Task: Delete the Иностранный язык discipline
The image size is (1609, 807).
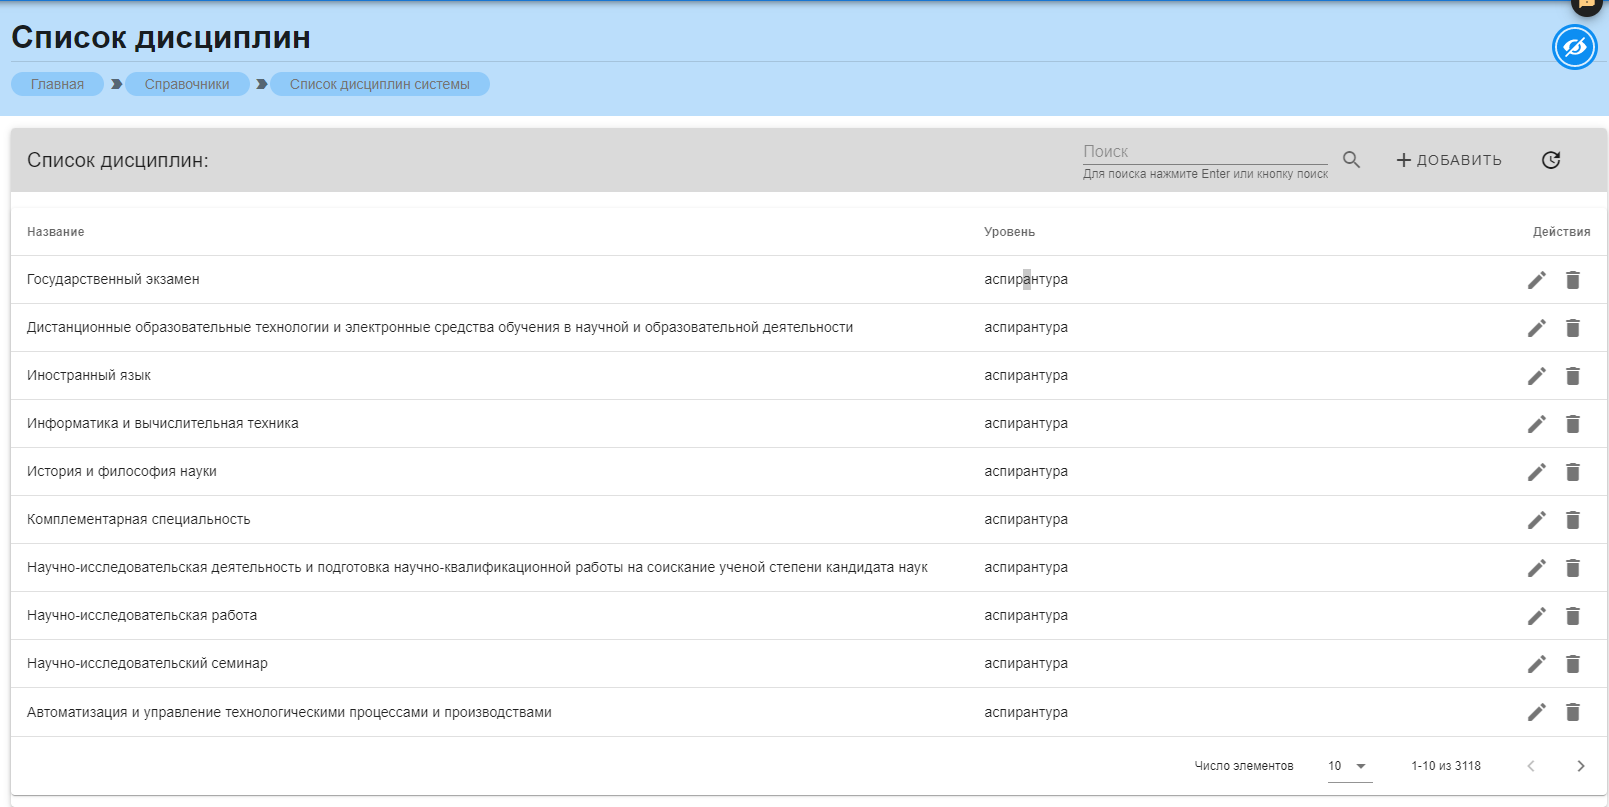Action: coord(1573,376)
